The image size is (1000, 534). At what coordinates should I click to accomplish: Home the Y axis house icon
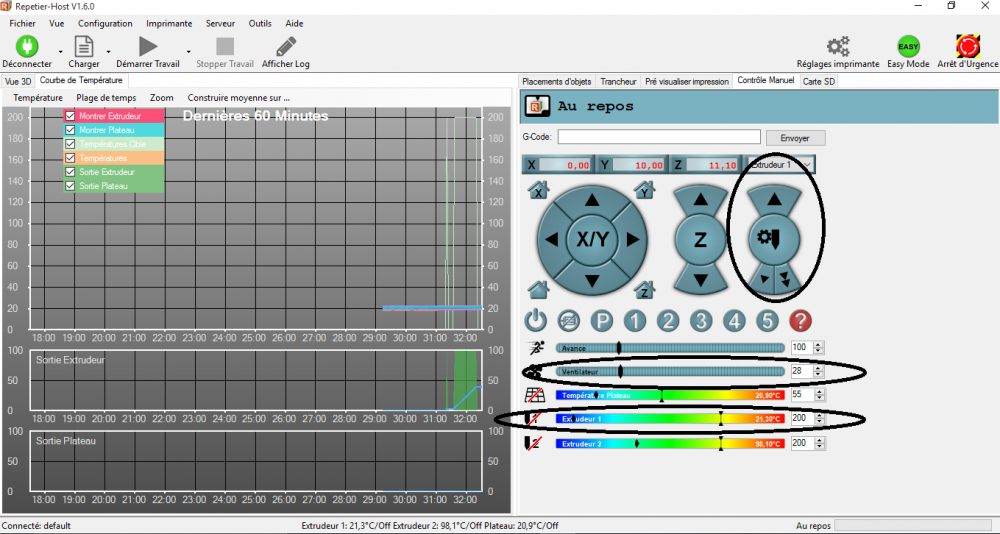click(x=645, y=189)
